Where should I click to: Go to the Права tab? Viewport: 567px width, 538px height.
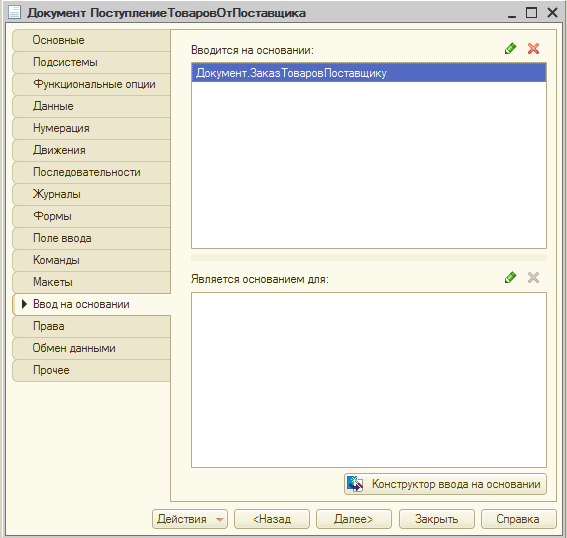click(x=91, y=326)
